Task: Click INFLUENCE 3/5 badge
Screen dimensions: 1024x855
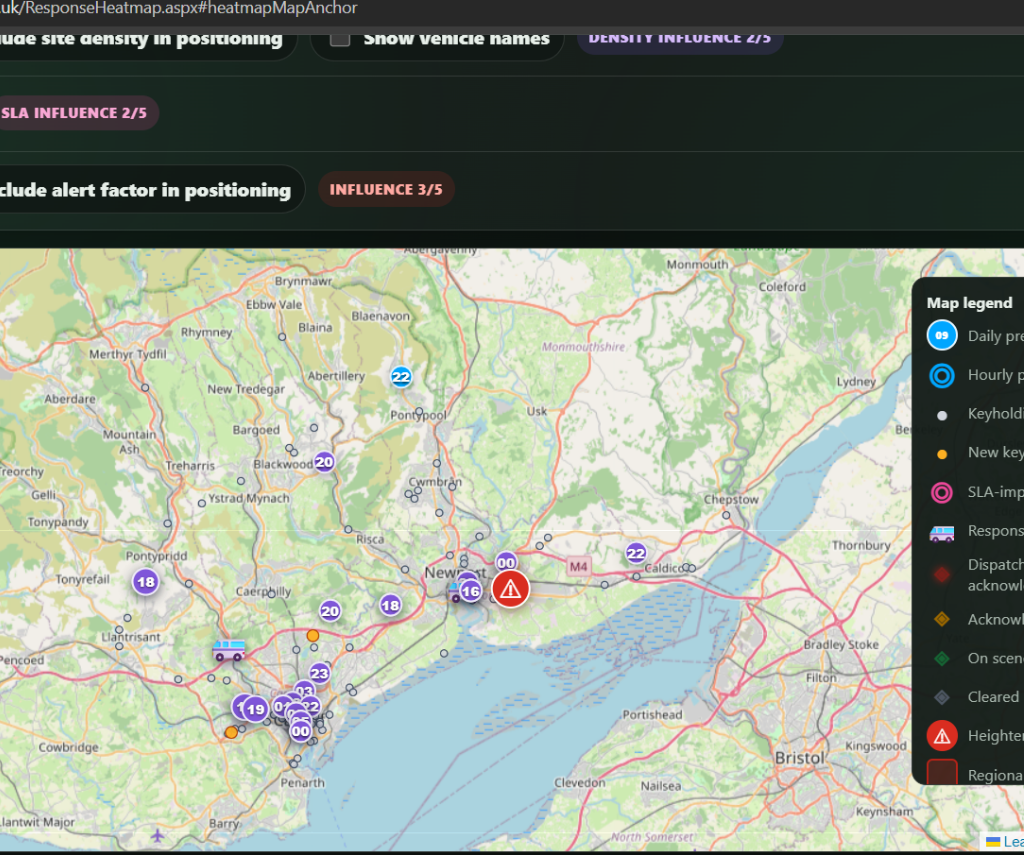Action: click(x=386, y=189)
